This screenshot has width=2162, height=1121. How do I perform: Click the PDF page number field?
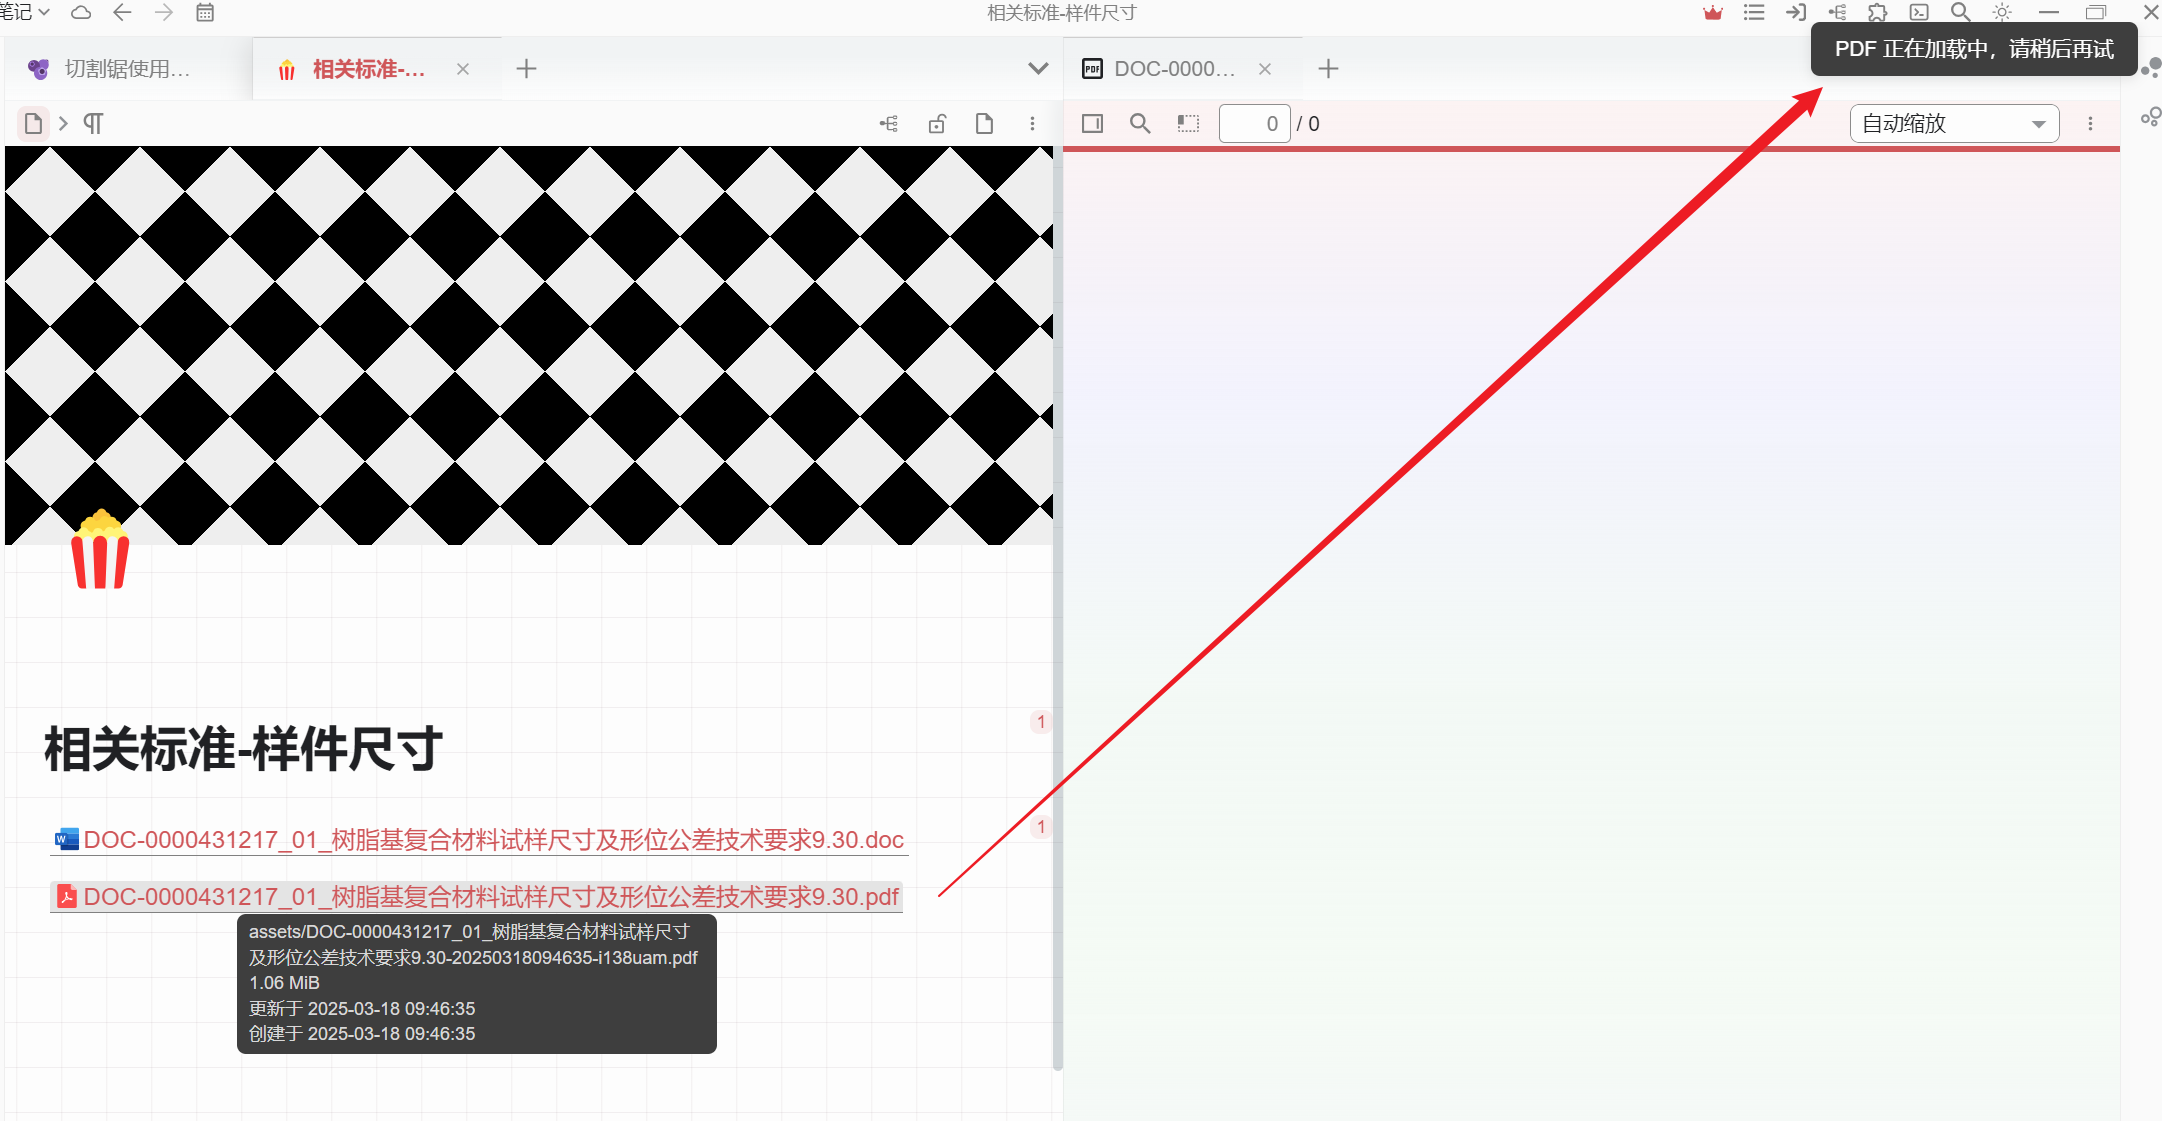pyautogui.click(x=1254, y=124)
